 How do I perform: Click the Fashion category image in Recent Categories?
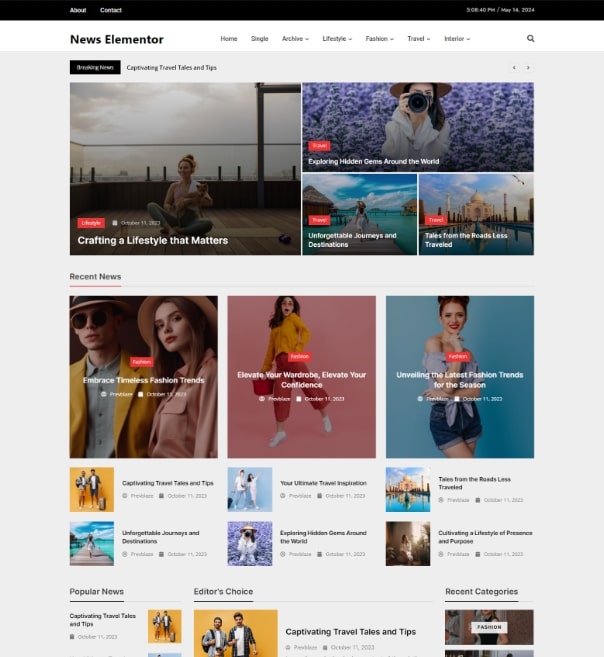tap(489, 627)
